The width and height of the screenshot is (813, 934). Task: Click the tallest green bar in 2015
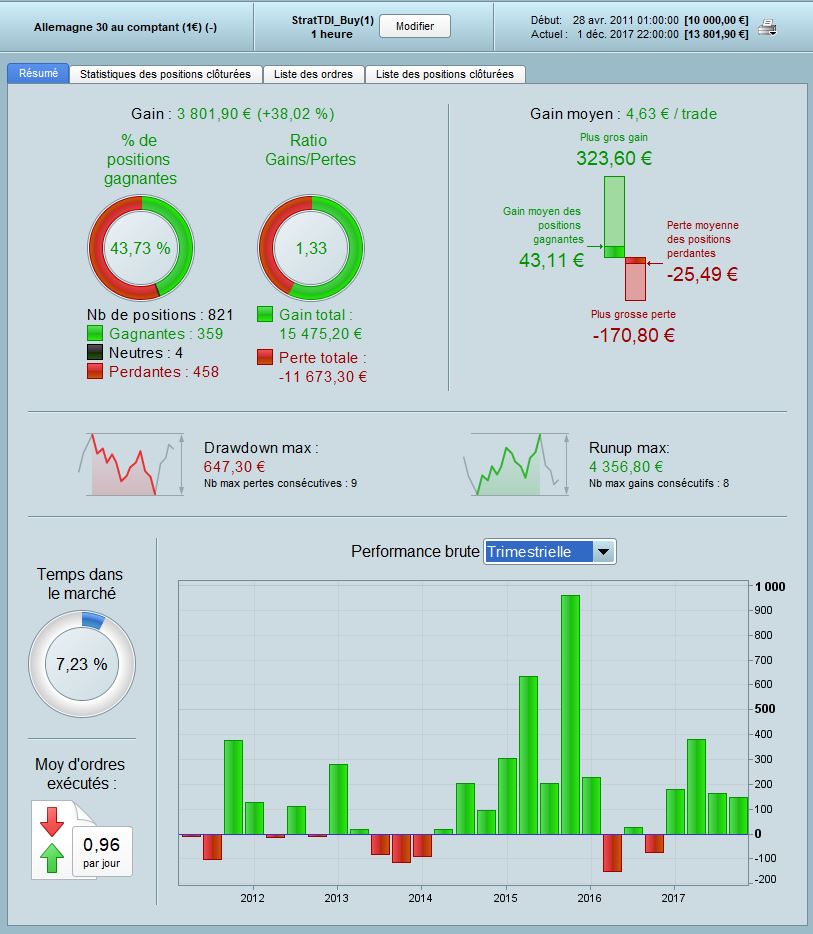571,714
